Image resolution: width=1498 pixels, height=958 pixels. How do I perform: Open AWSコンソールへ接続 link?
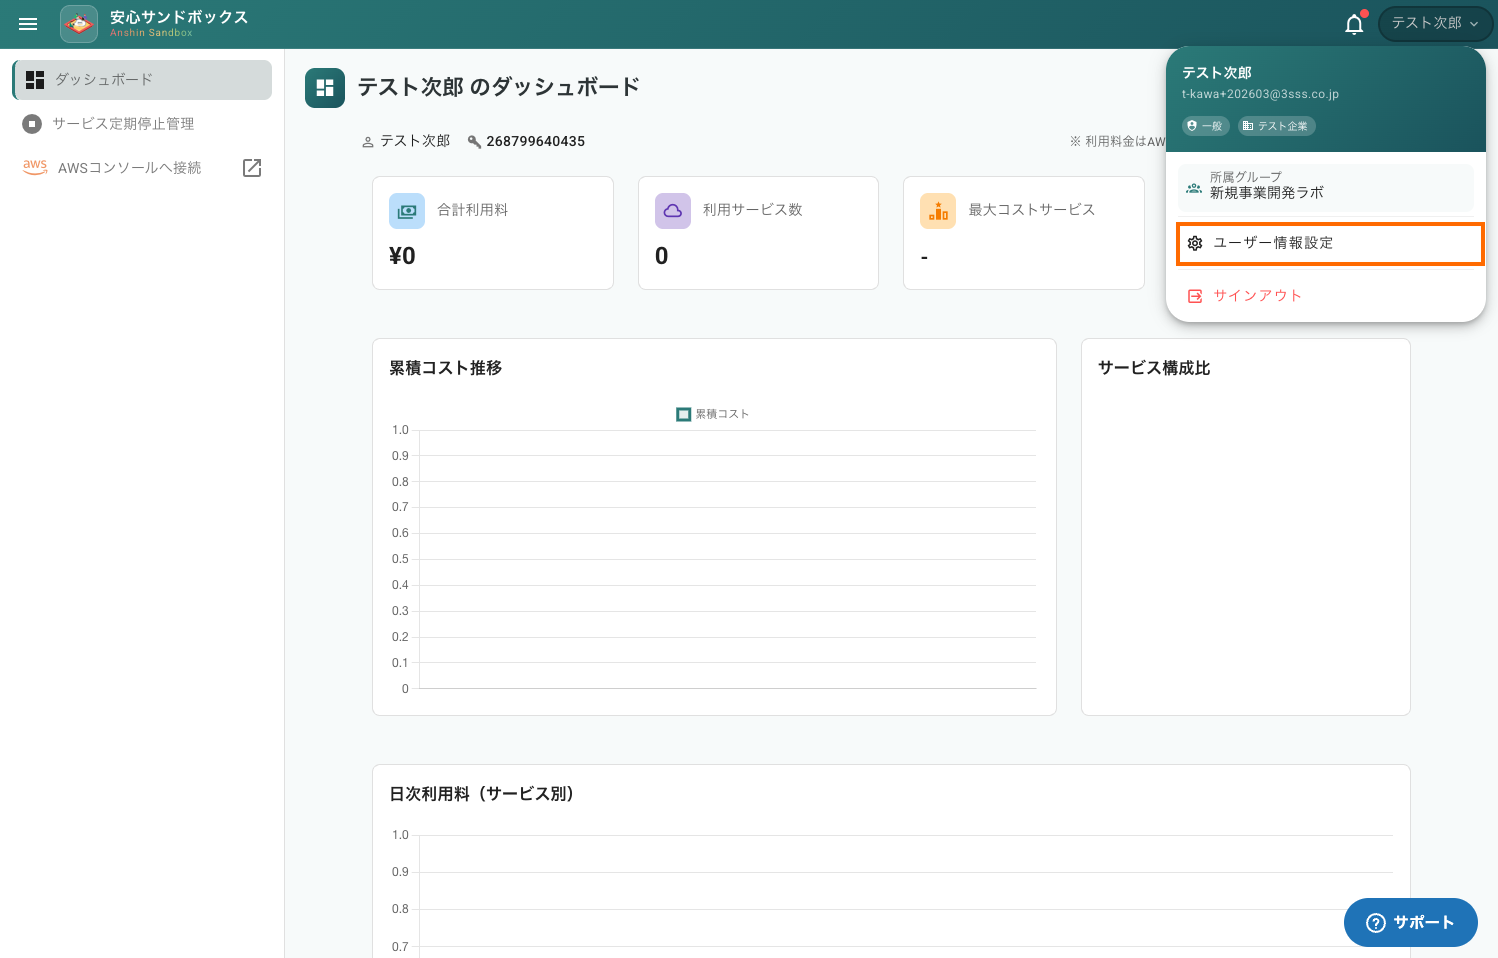[x=142, y=168]
